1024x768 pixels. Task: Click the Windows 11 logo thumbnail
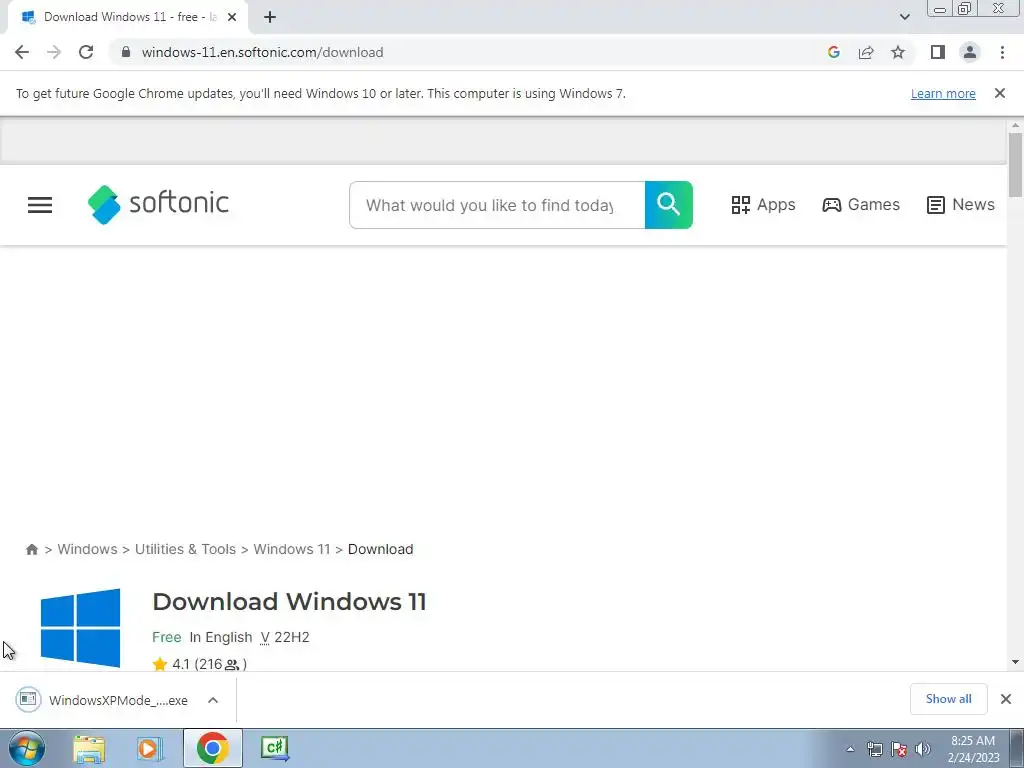point(80,628)
